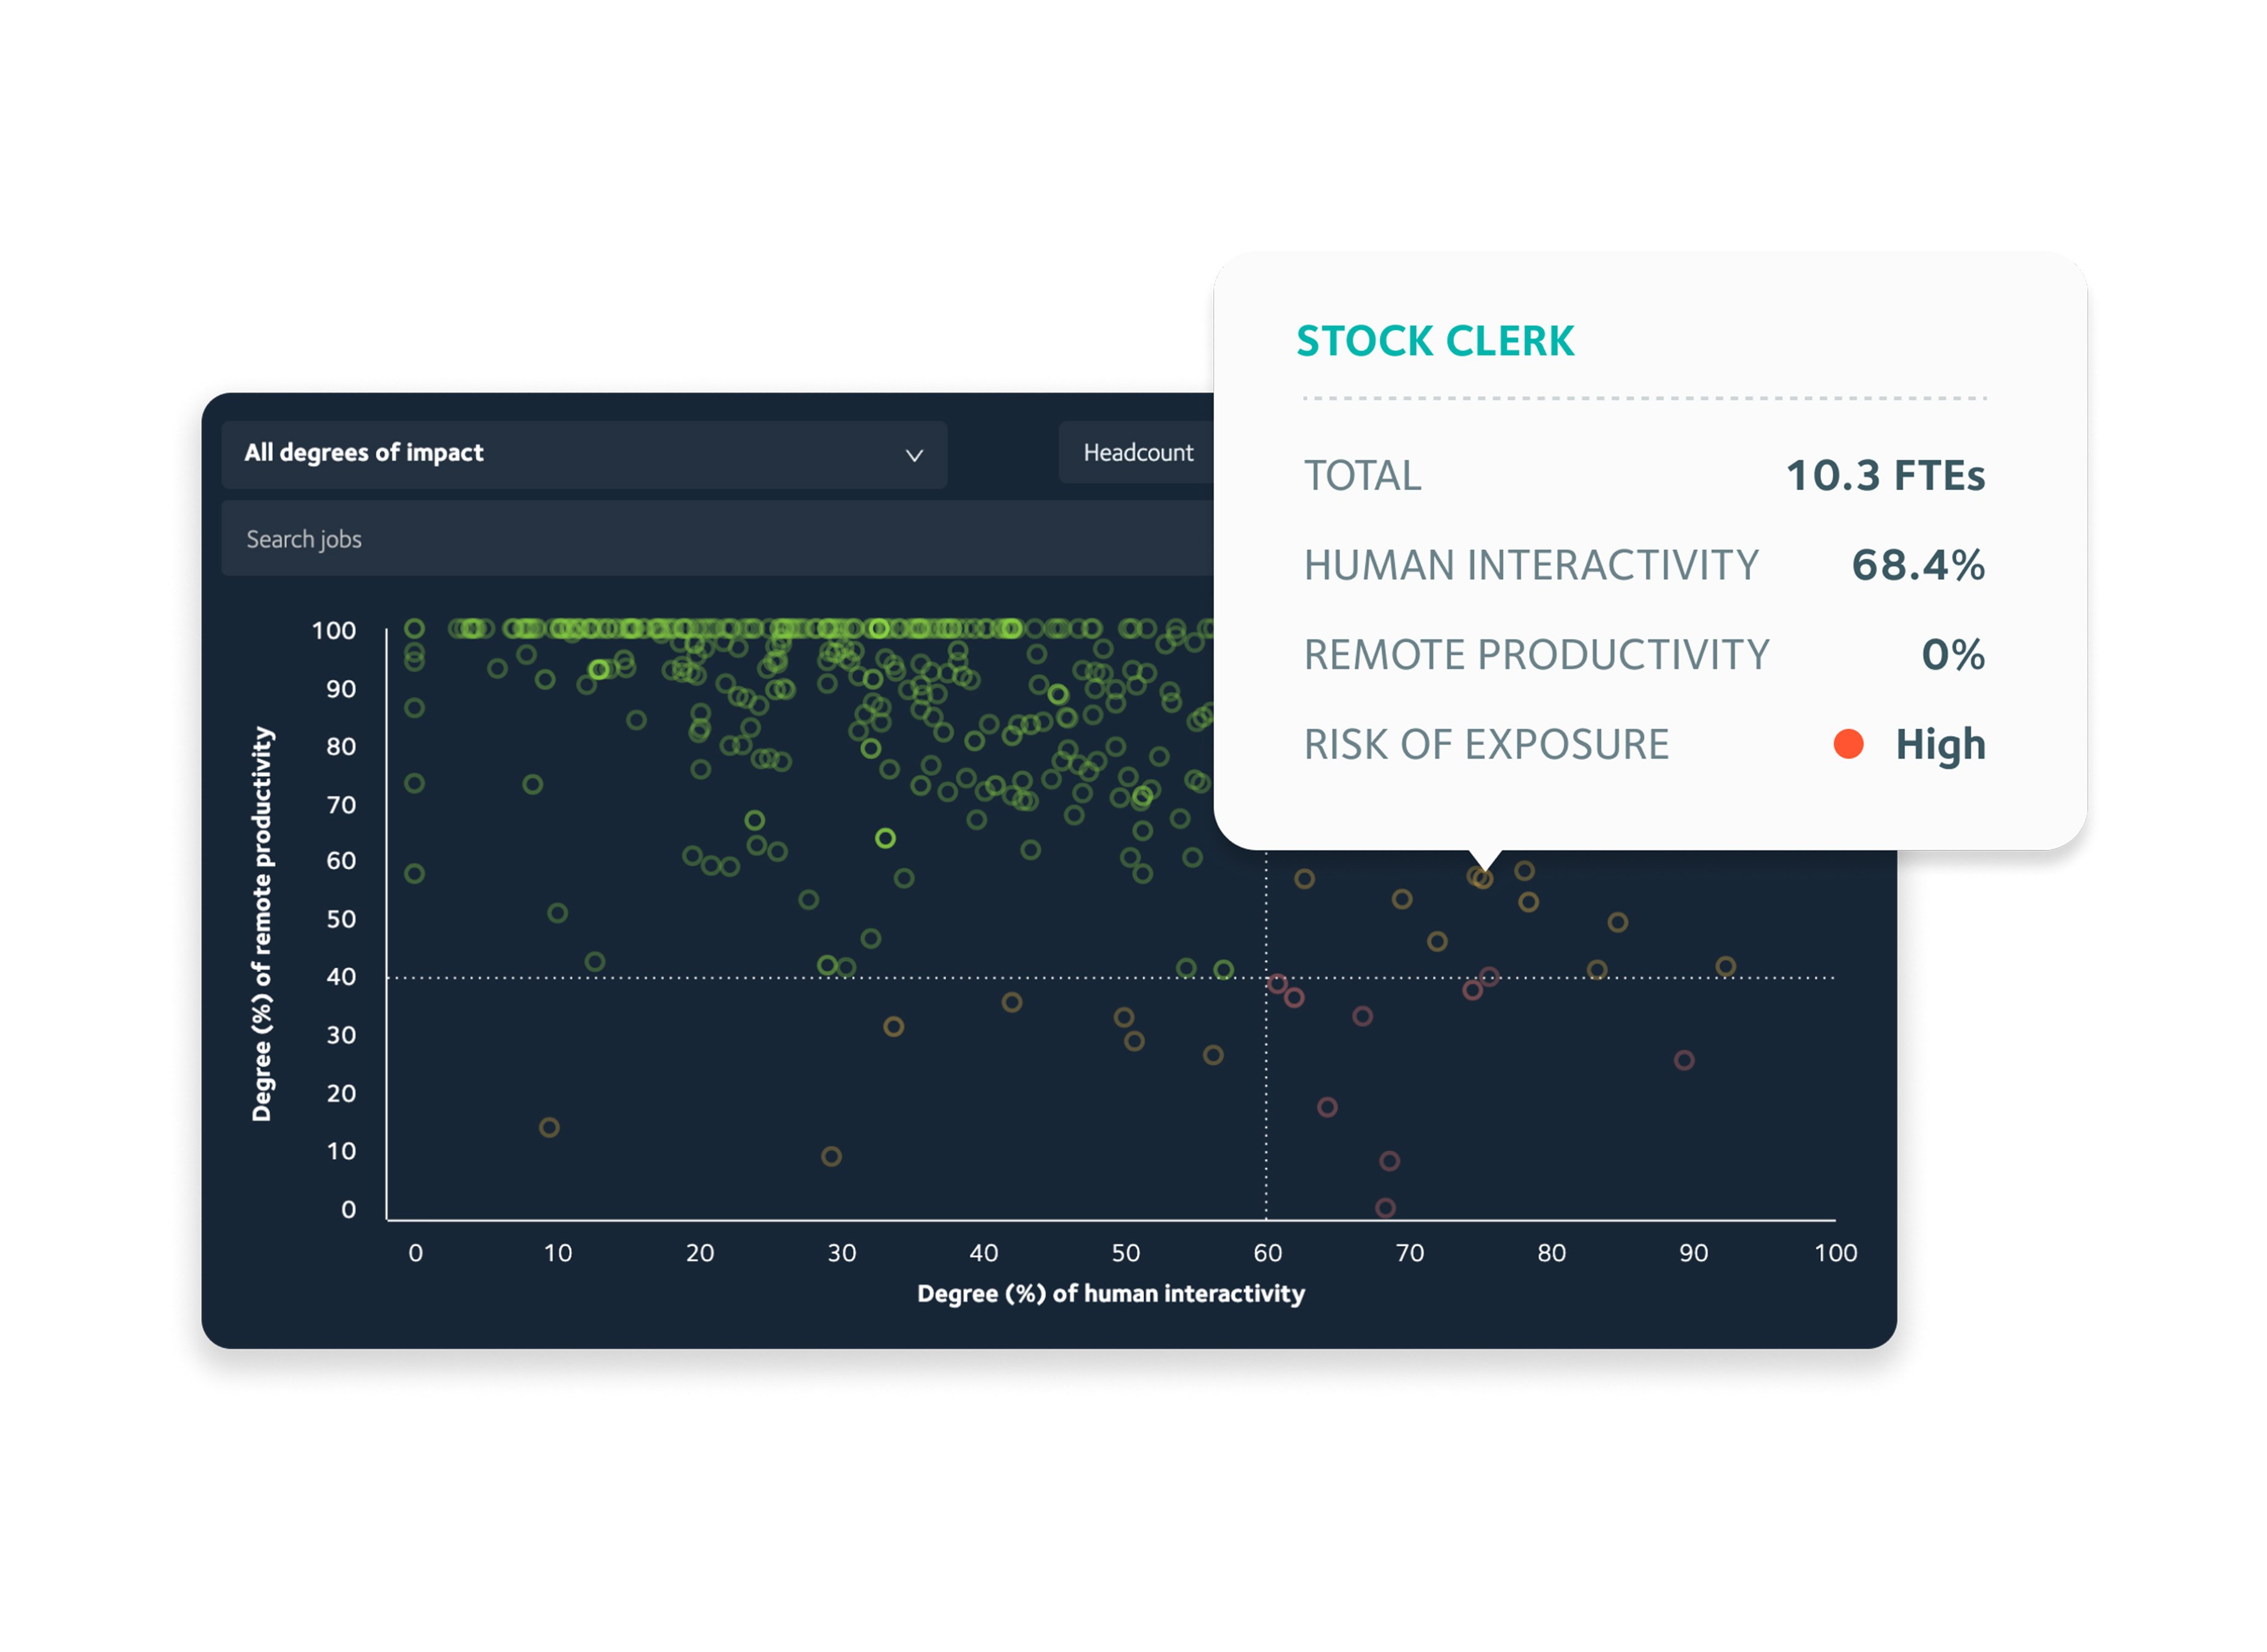Click the green point near 10 interactivity, 51 productivity
The width and height of the screenshot is (2267, 1652).
coord(557,913)
